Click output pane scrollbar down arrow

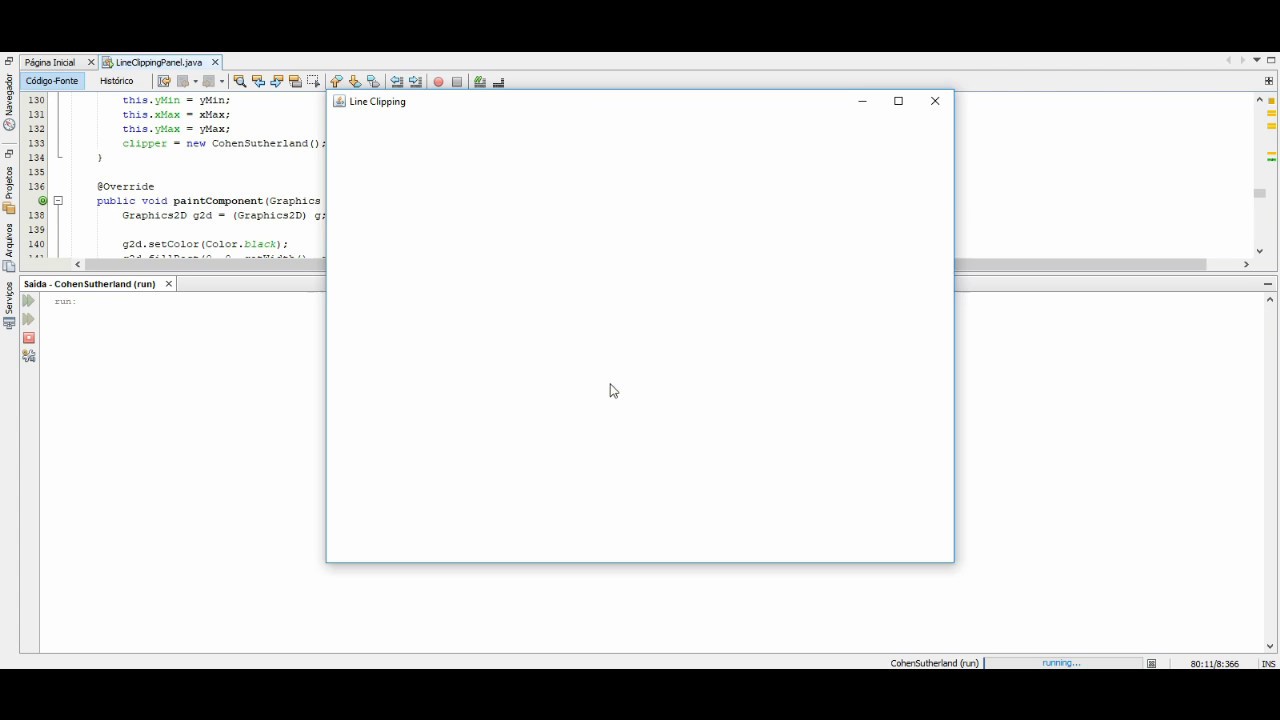point(1270,646)
